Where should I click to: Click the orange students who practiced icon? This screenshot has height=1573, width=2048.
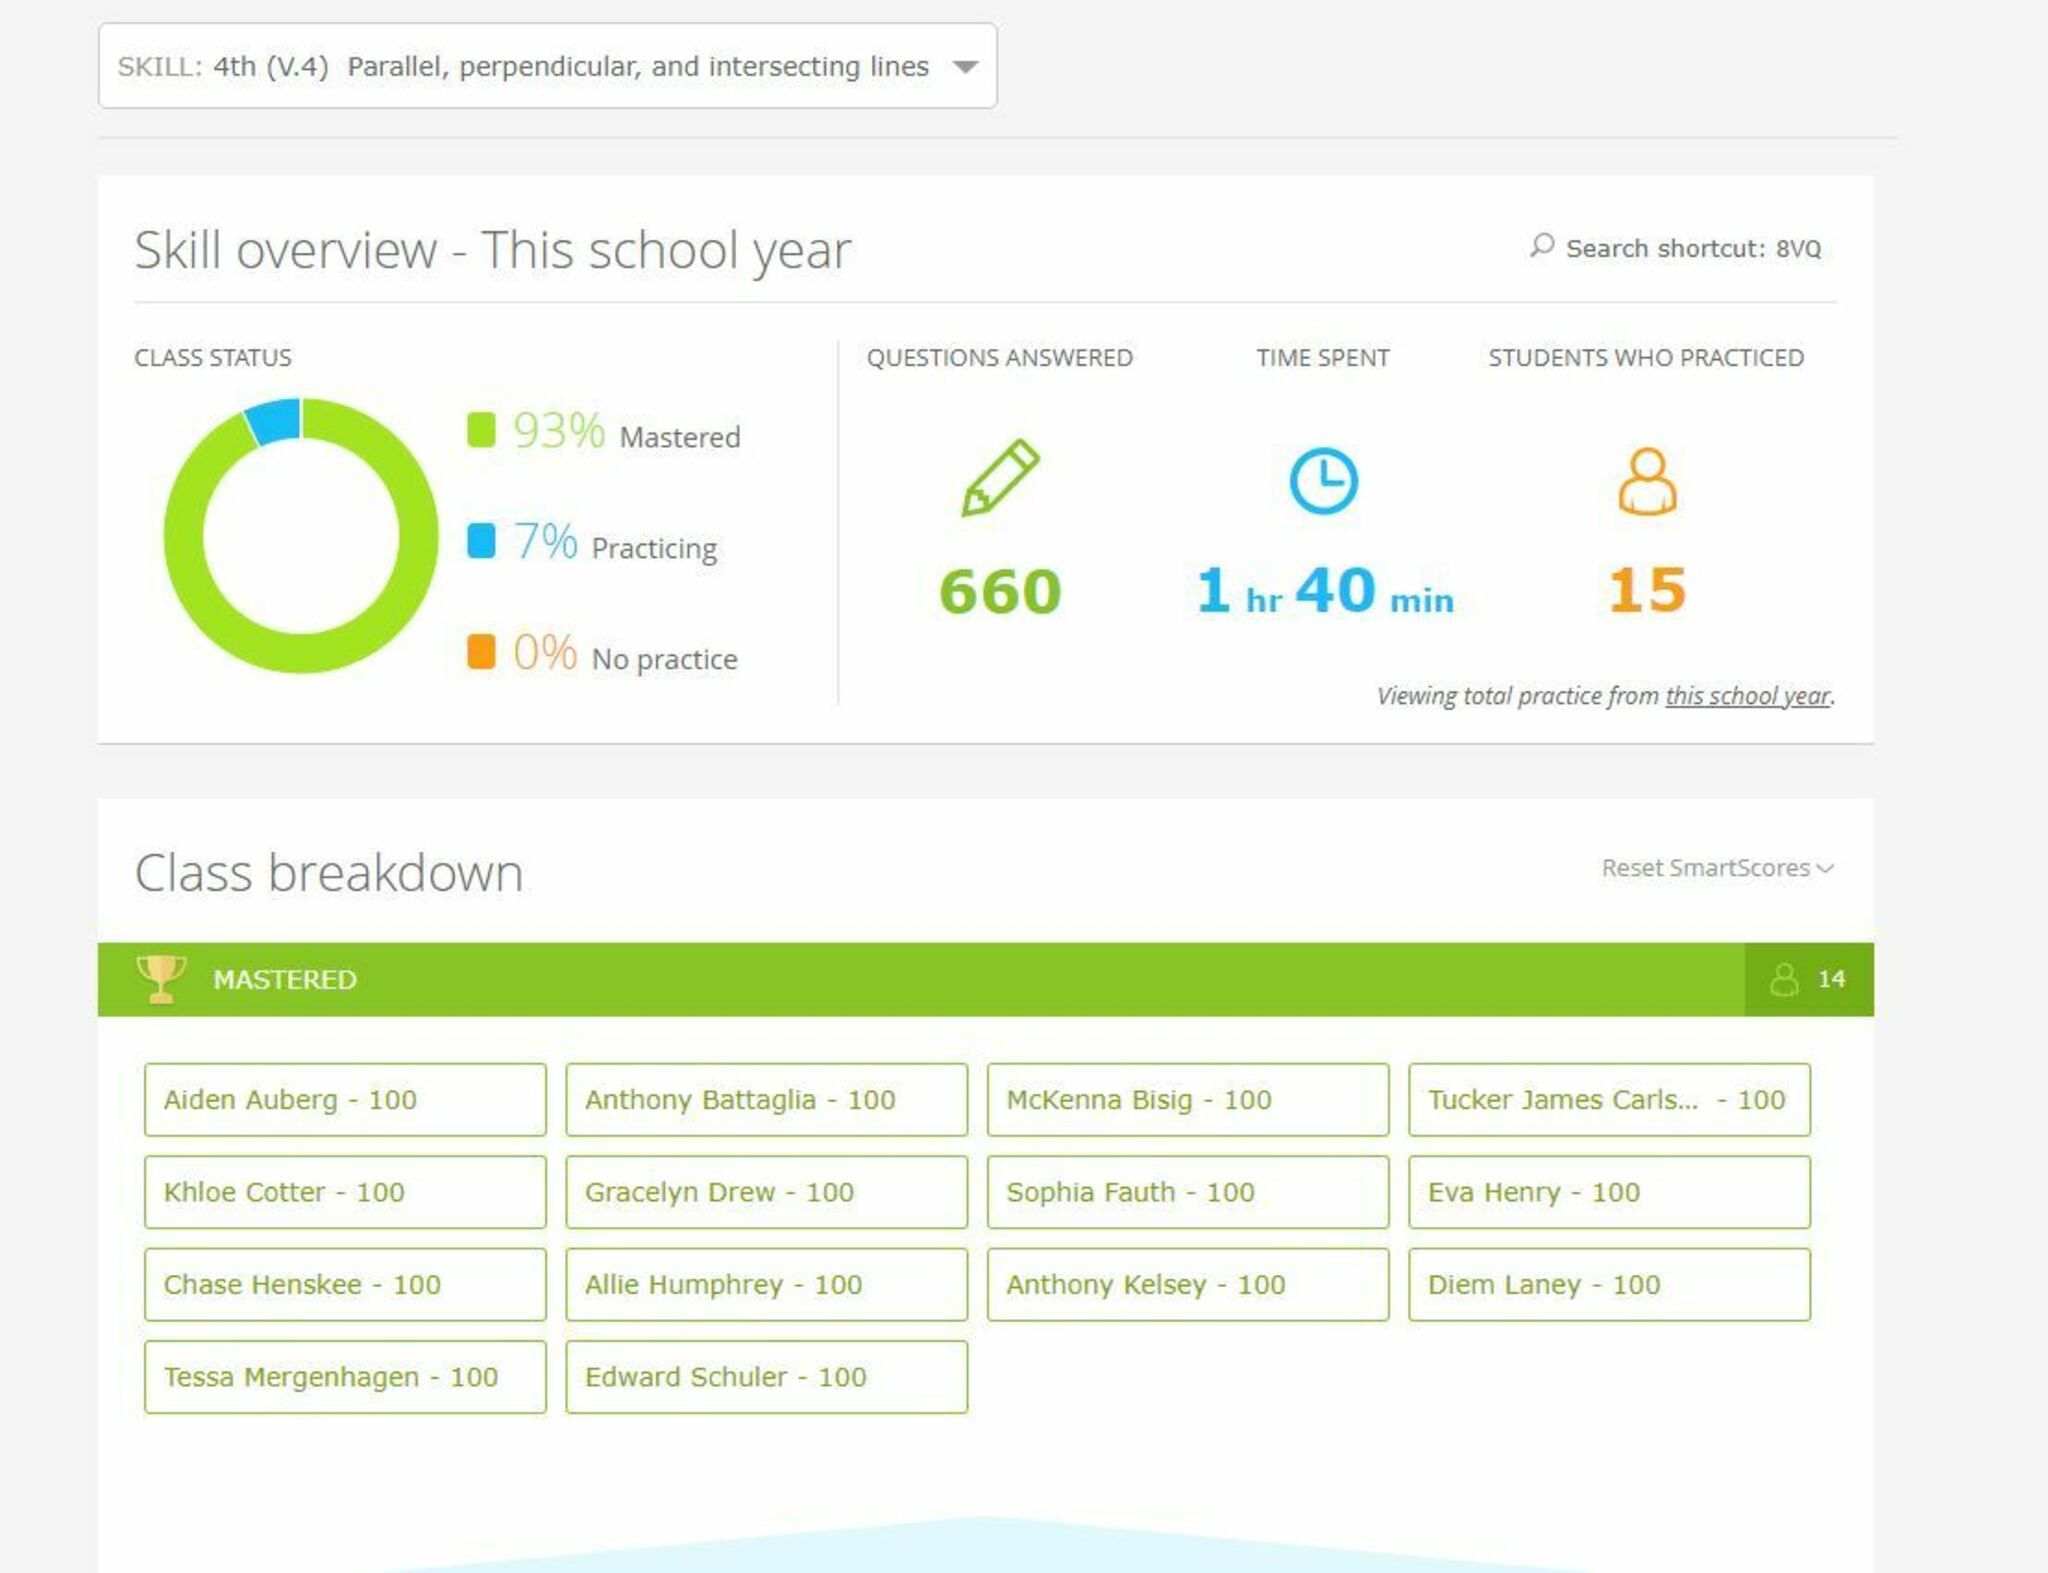coord(1646,481)
